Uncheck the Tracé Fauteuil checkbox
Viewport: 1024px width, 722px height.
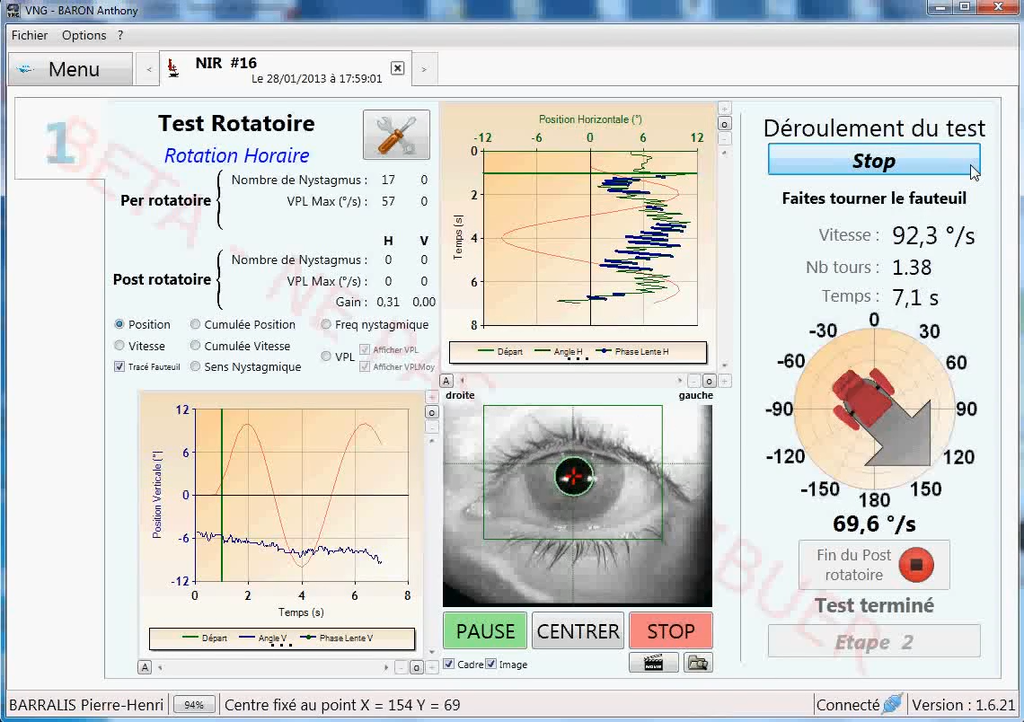tap(120, 367)
